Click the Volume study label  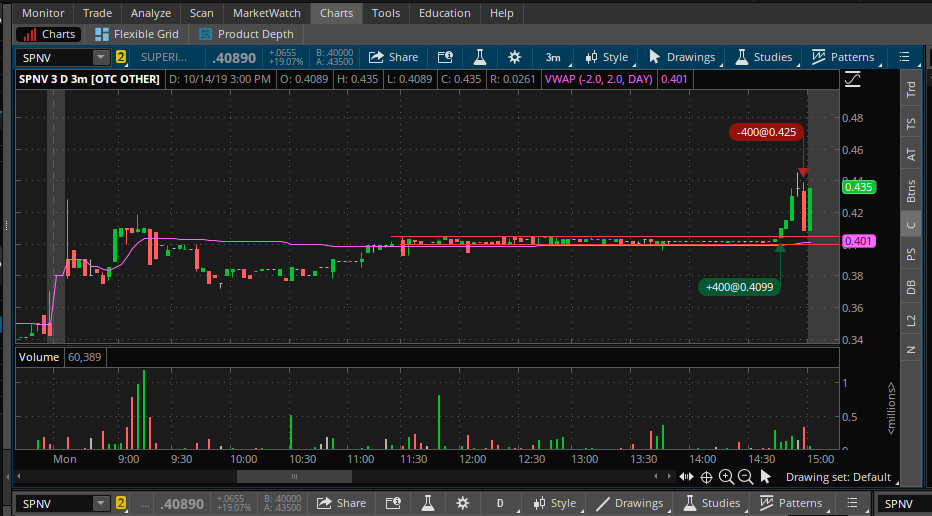click(x=39, y=357)
